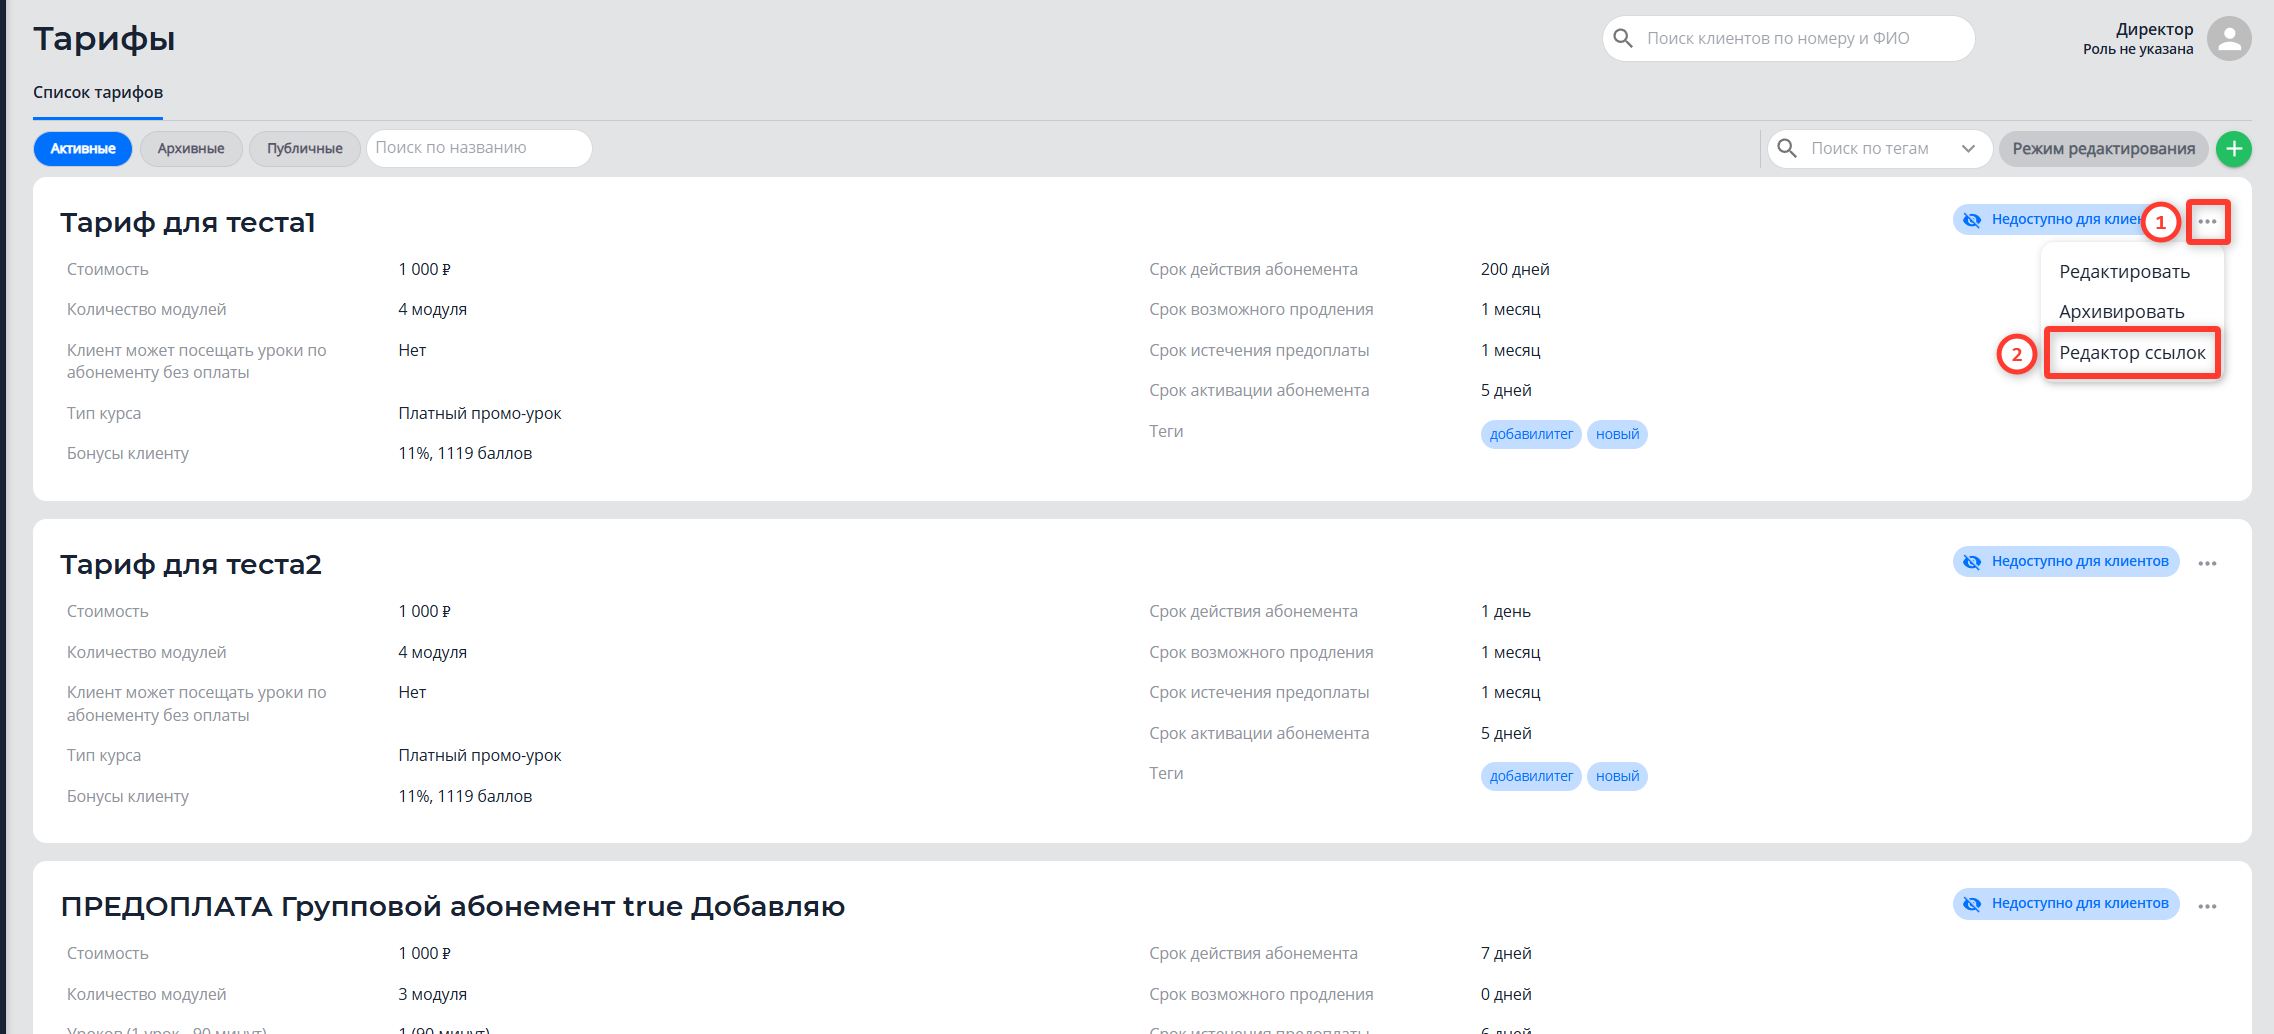Select Редактор ссылок menu entry
The image size is (2274, 1034).
pos(2132,353)
